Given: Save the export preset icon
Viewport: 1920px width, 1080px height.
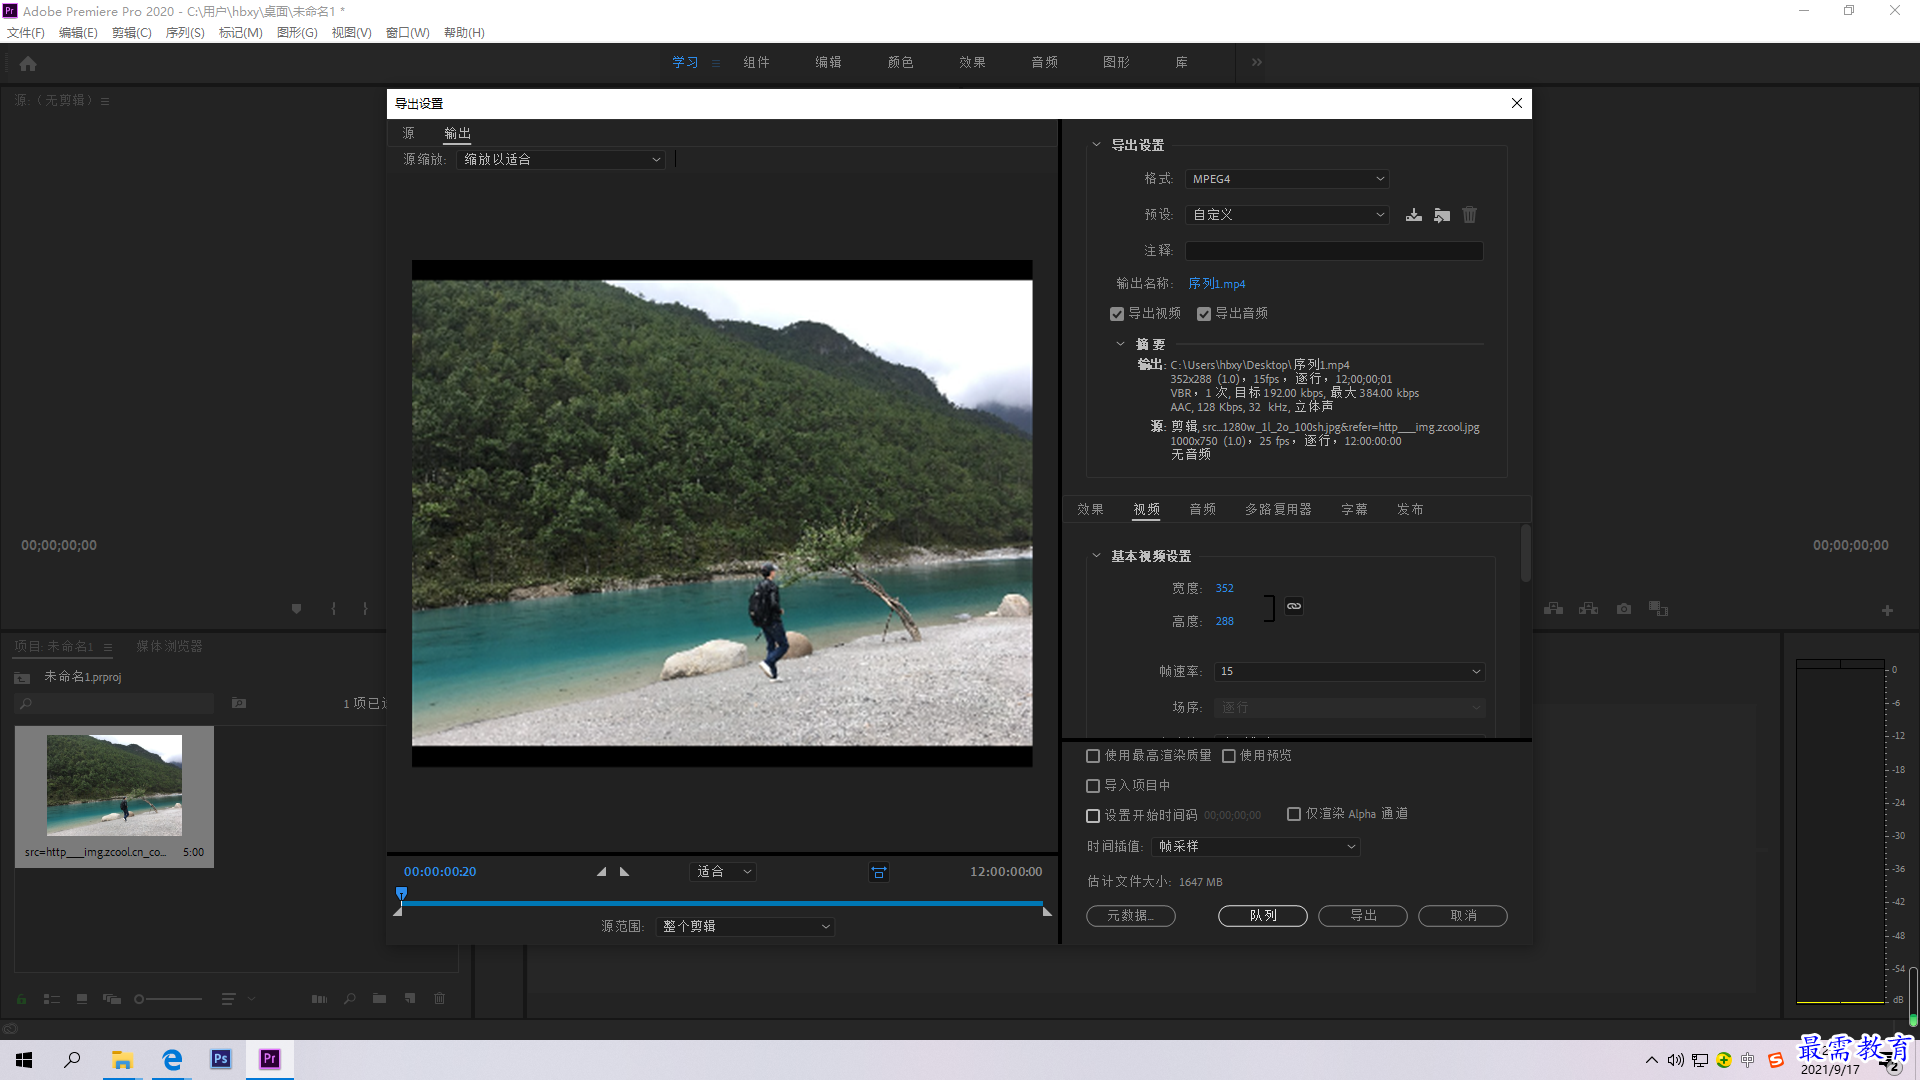Looking at the screenshot, I should tap(1414, 215).
